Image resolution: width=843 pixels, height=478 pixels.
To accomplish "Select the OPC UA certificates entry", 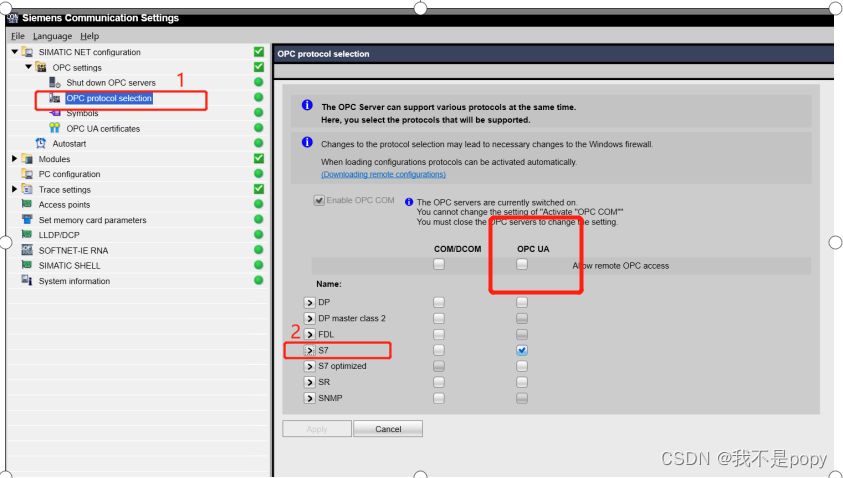I will [103, 129].
